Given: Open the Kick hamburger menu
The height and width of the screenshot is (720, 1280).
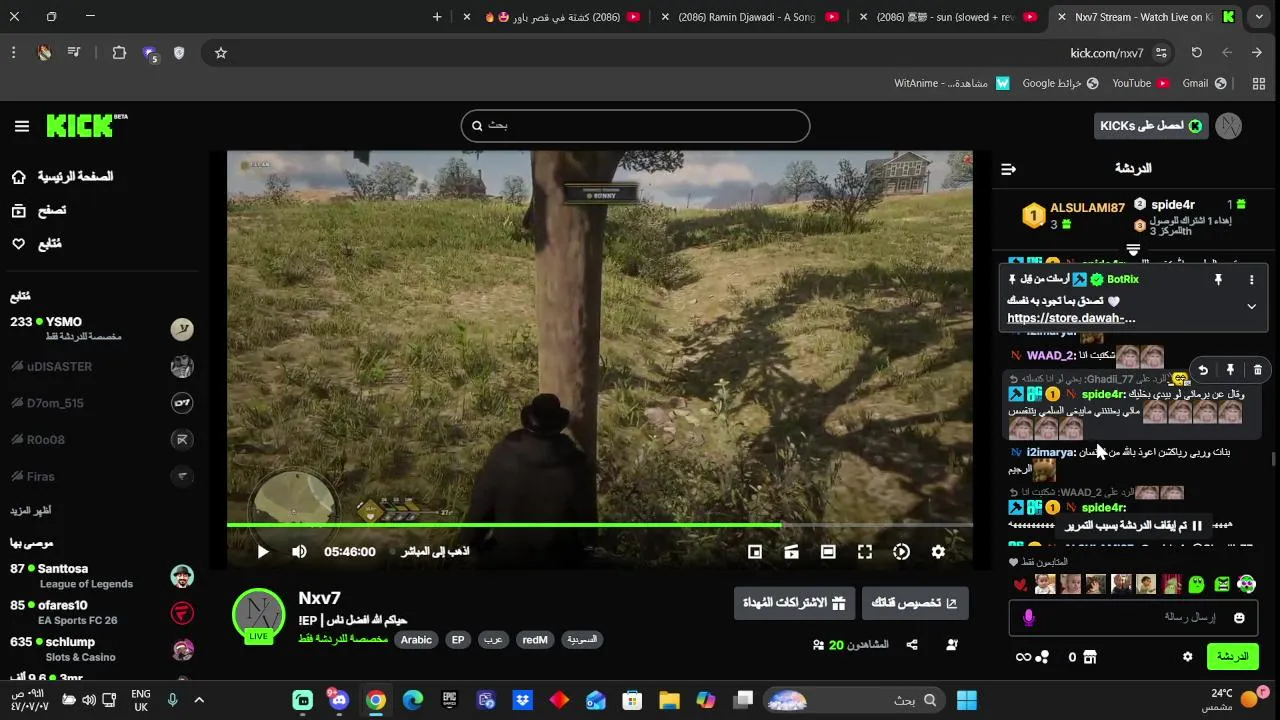Looking at the screenshot, I should point(22,126).
